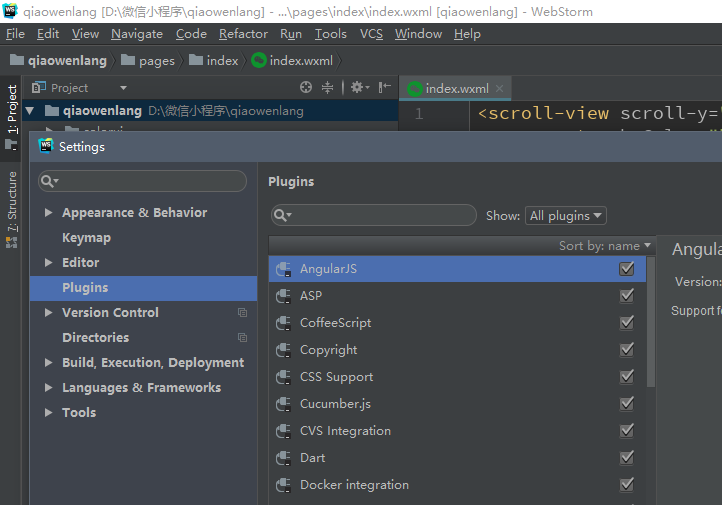
Task: Select the Directories settings category
Action: pos(96,337)
